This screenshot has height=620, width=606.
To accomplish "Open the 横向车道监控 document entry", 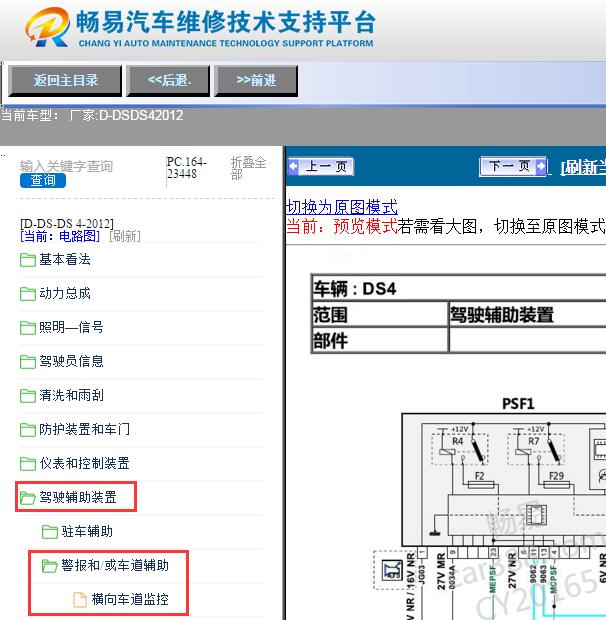I will pos(130,599).
